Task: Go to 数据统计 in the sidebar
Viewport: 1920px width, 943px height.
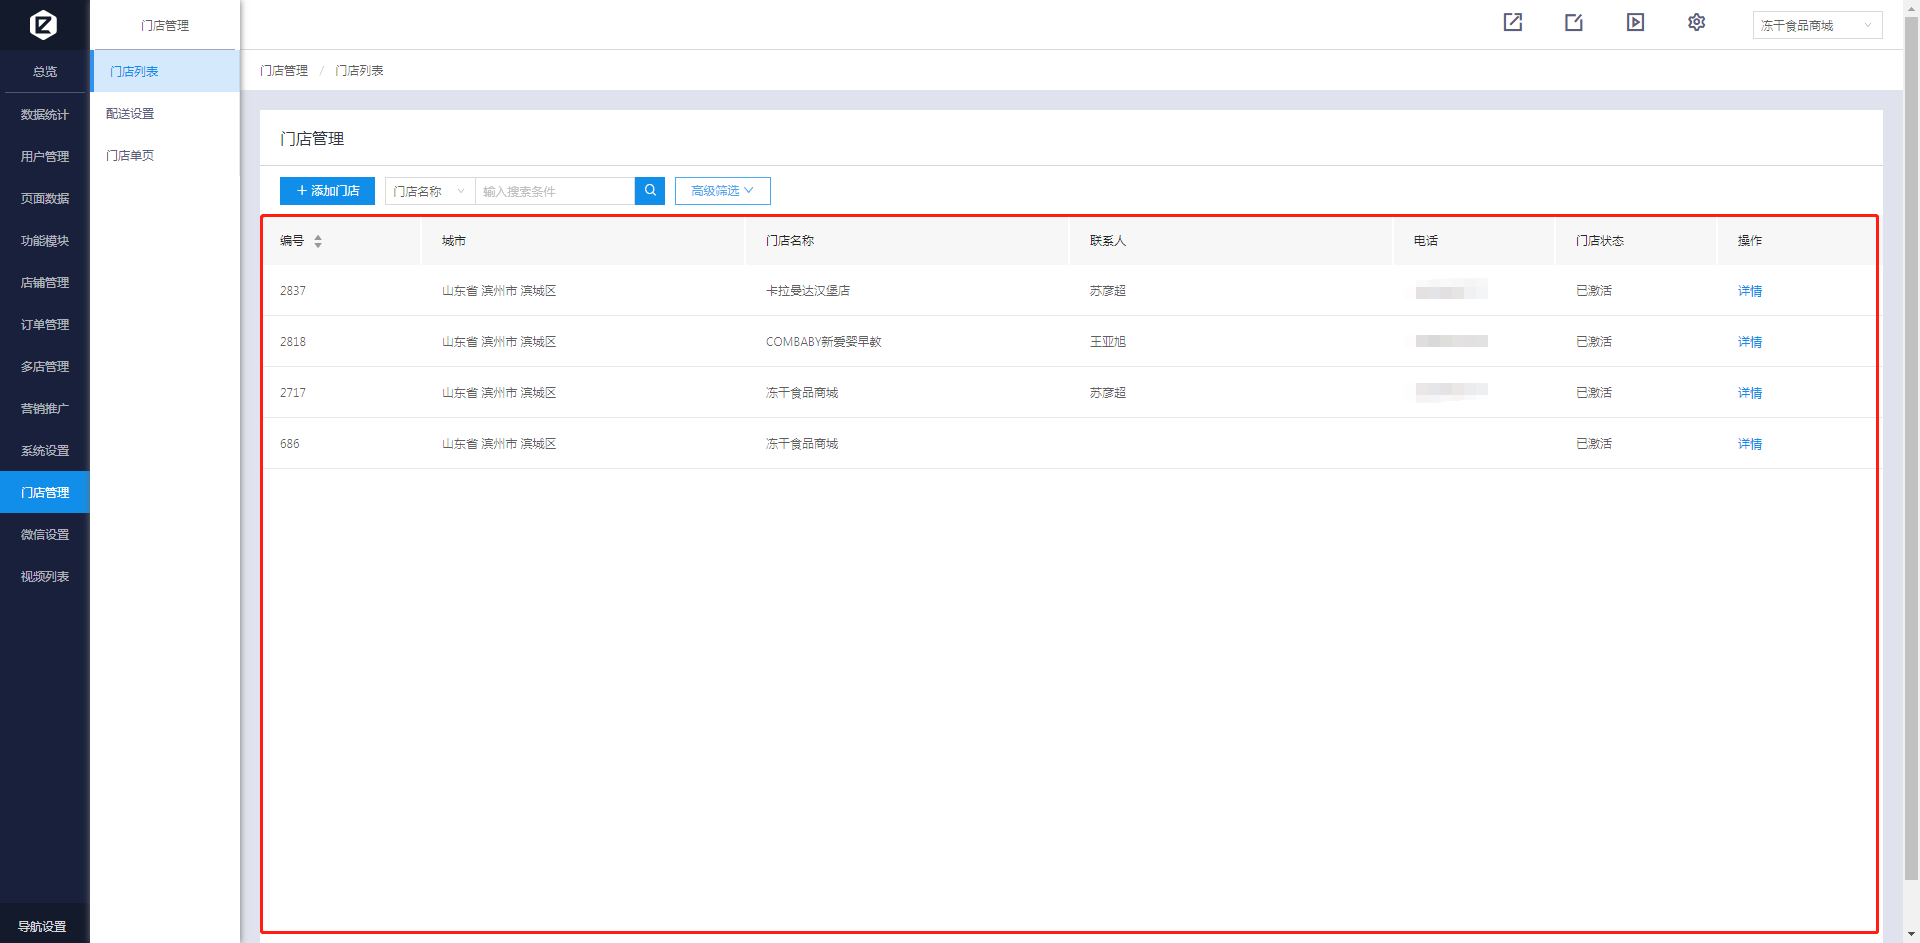Action: coord(45,115)
